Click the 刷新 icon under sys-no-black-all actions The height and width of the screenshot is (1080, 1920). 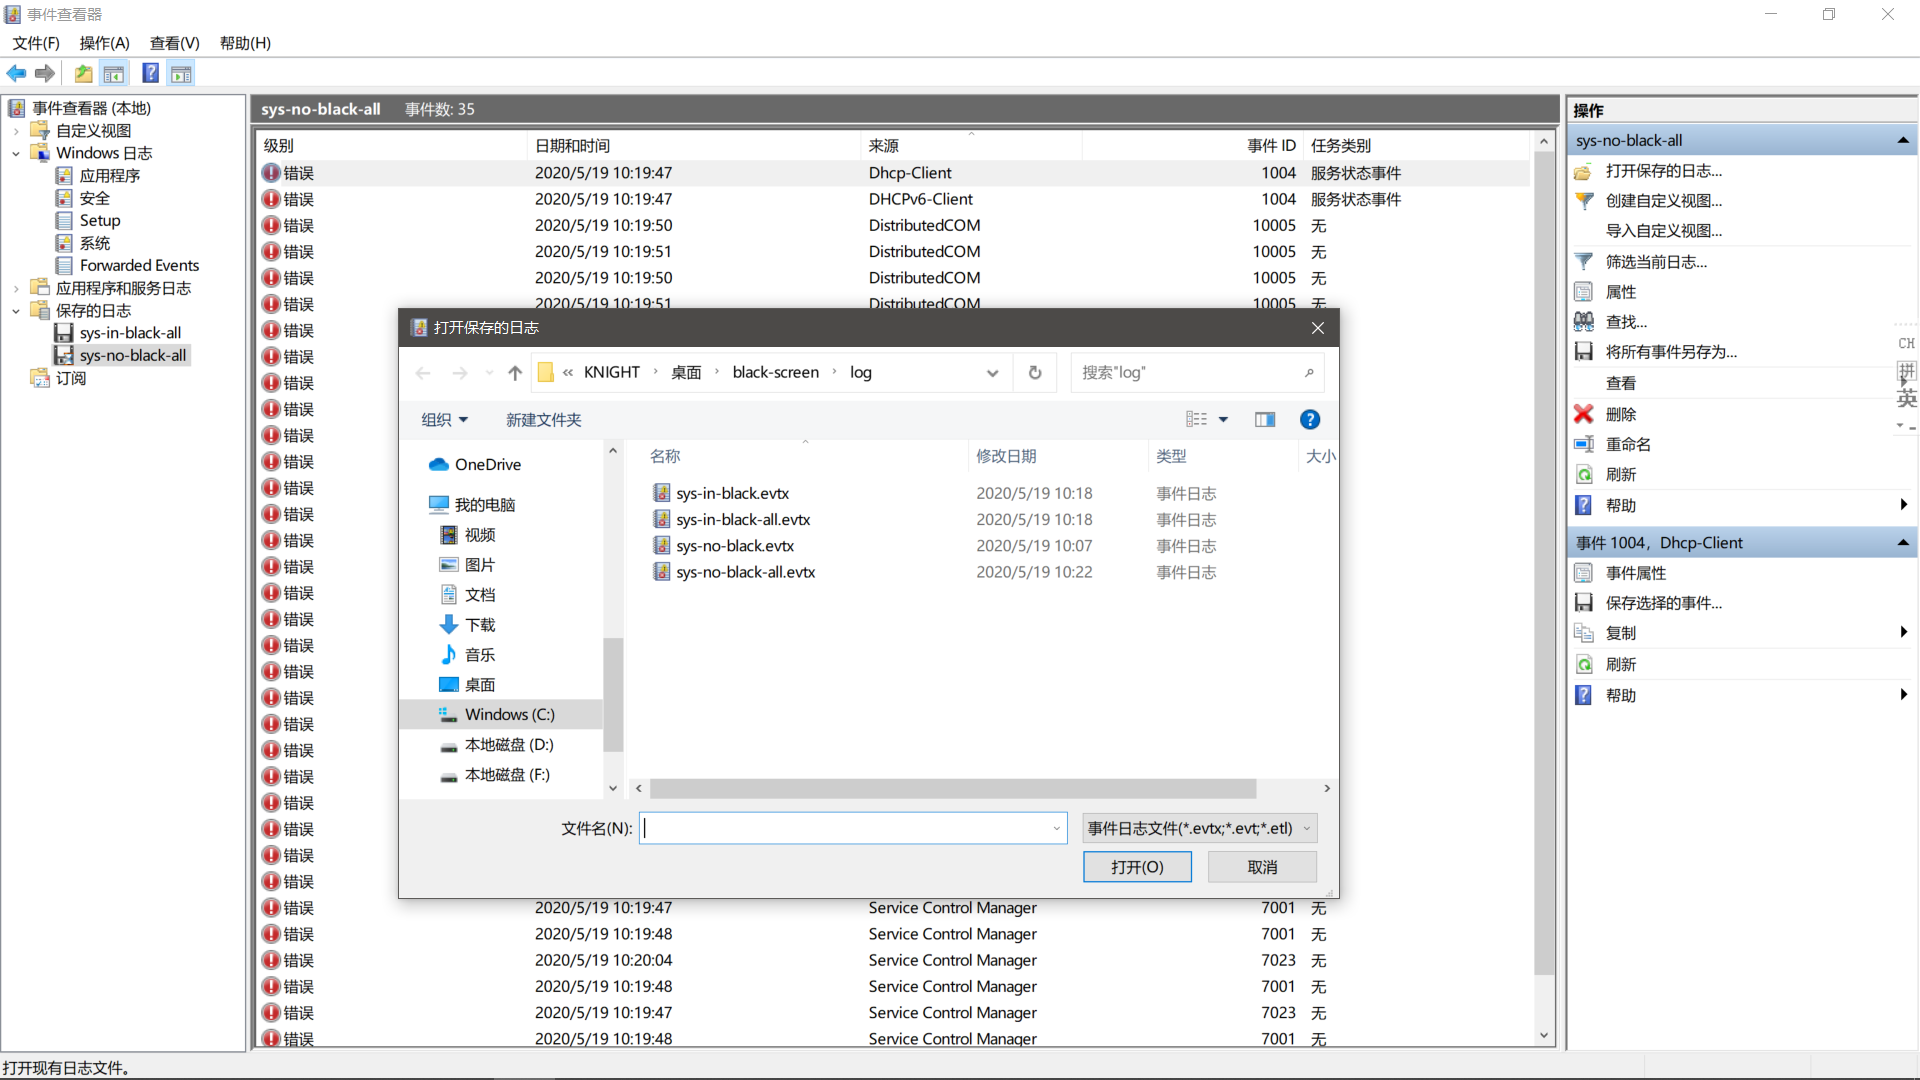point(1584,474)
